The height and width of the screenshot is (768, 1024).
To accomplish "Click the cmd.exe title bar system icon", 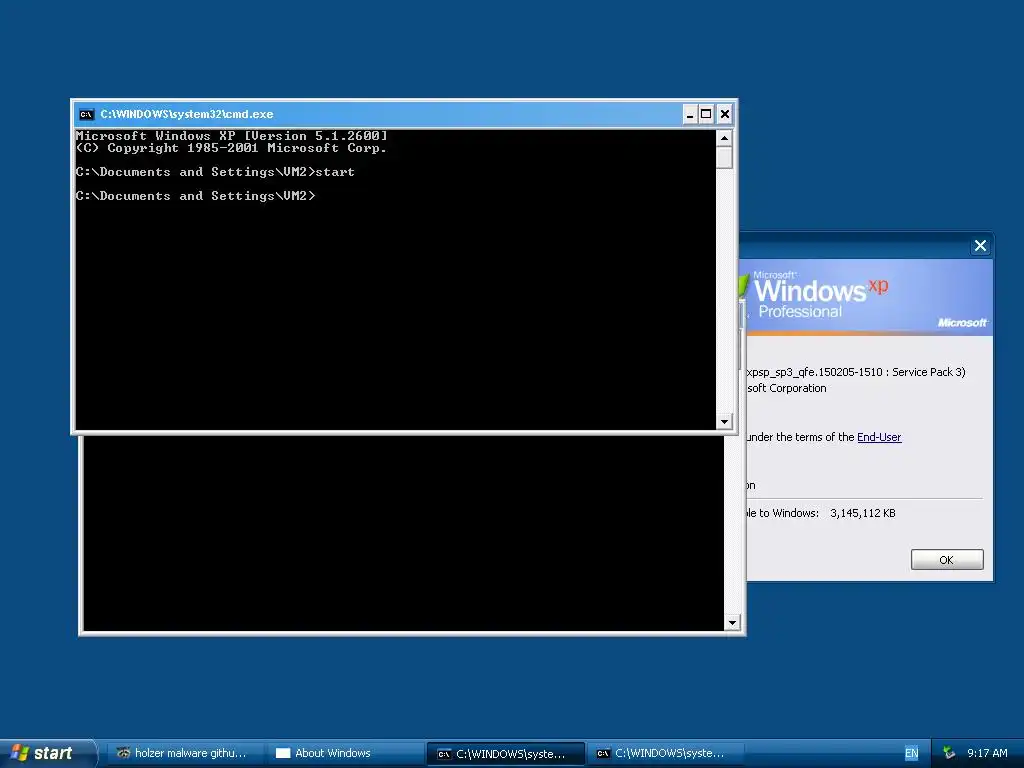I will coord(86,114).
